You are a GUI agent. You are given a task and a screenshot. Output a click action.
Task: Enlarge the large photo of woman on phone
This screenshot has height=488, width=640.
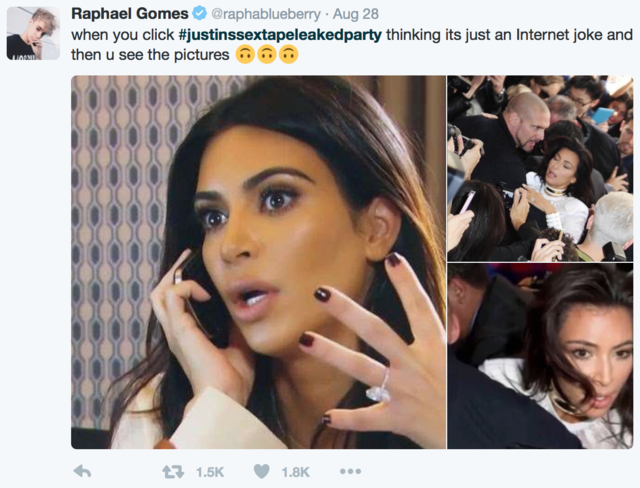pos(258,262)
